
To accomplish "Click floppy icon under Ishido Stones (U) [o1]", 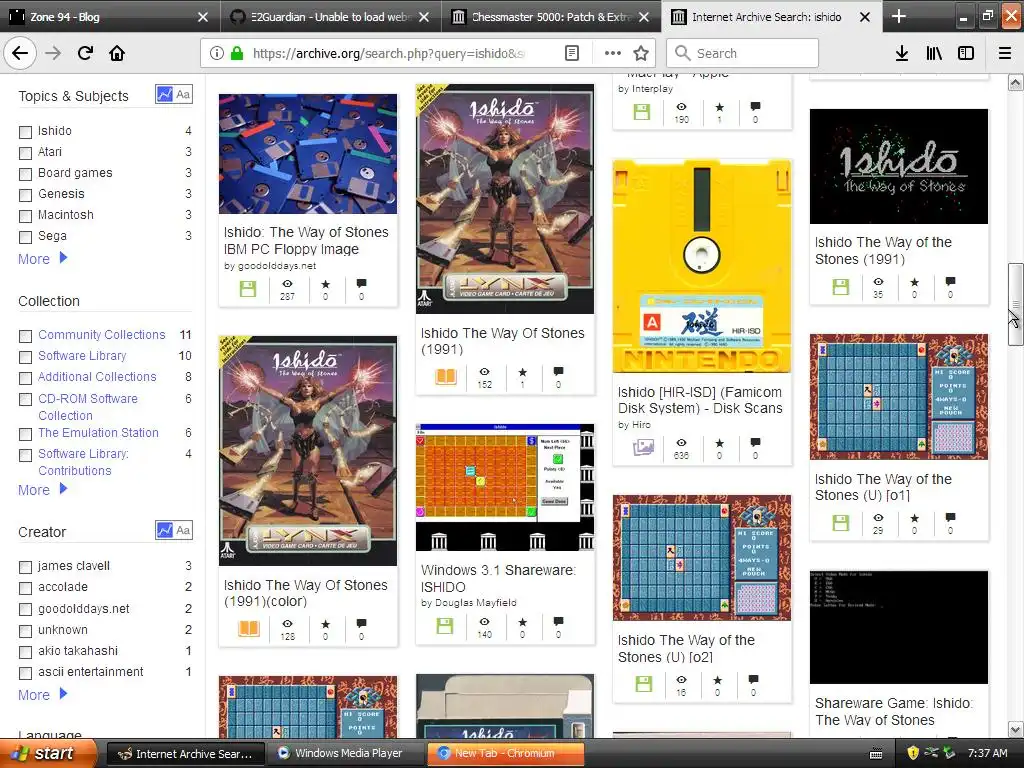I will click(x=840, y=523).
